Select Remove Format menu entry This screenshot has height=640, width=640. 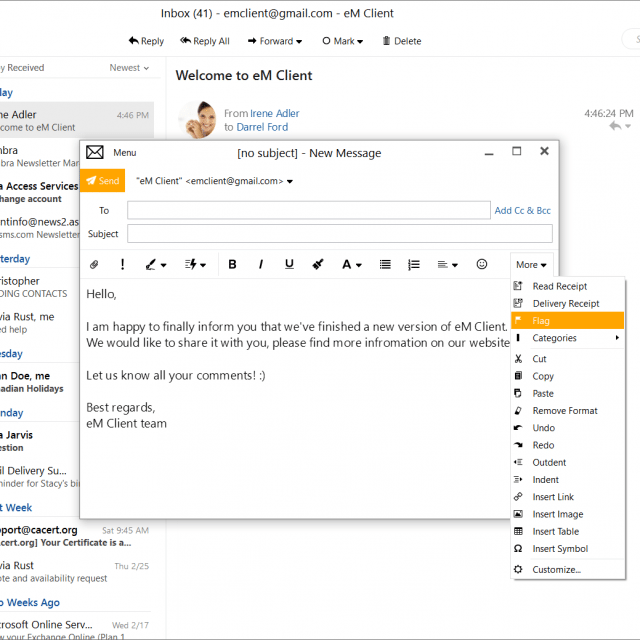pyautogui.click(x=567, y=411)
